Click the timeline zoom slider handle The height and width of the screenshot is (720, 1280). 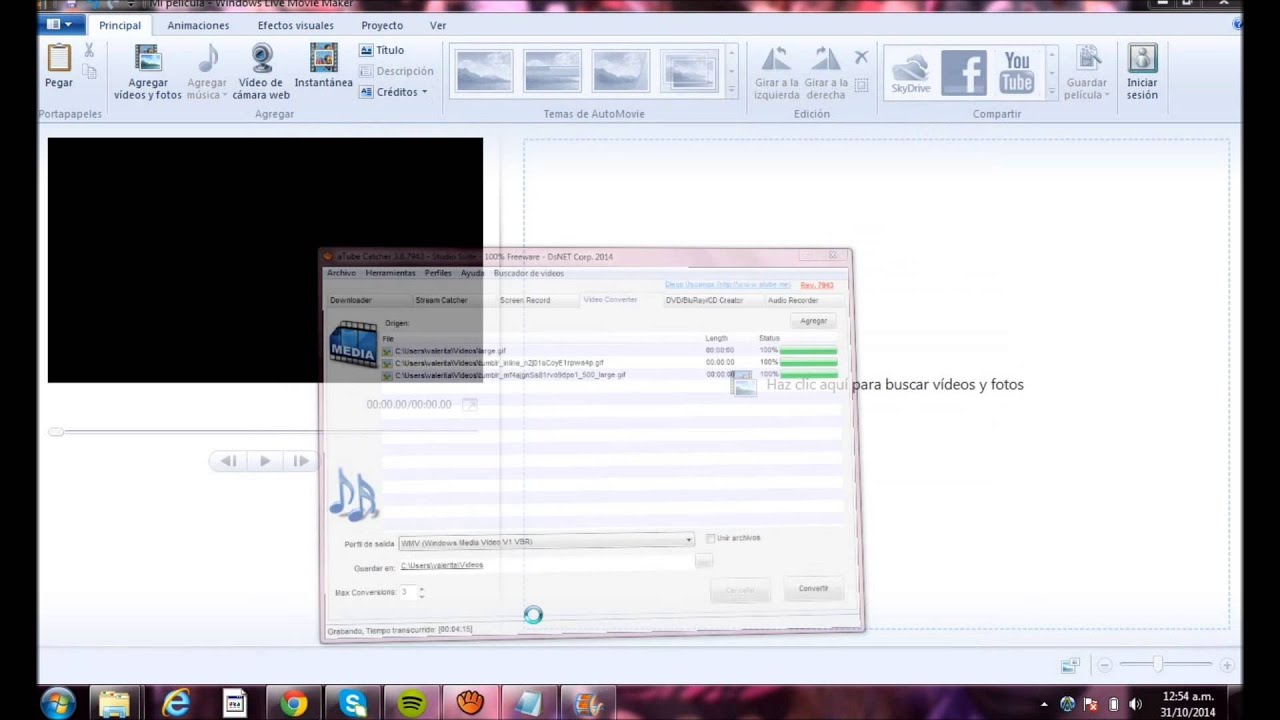1157,664
